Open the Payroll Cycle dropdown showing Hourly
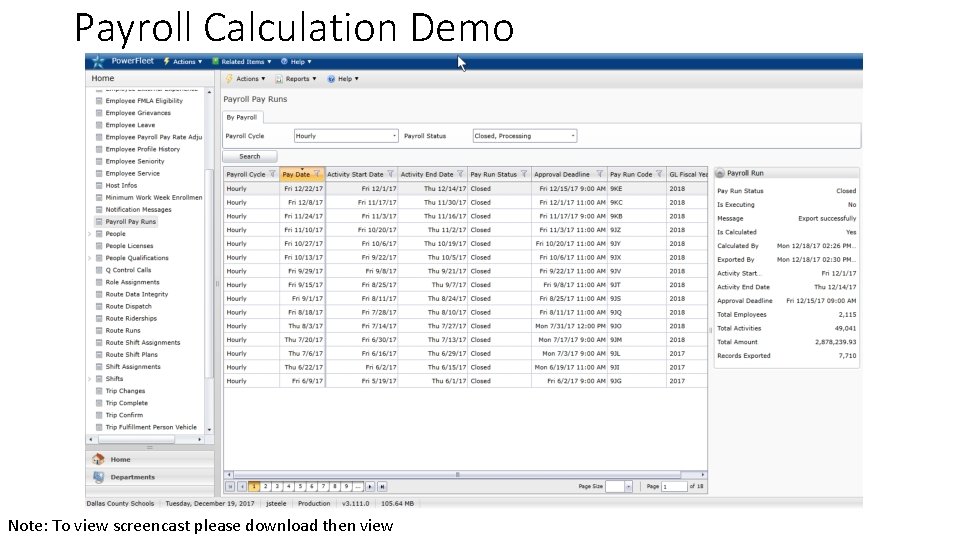The image size is (960, 540). tap(346, 136)
